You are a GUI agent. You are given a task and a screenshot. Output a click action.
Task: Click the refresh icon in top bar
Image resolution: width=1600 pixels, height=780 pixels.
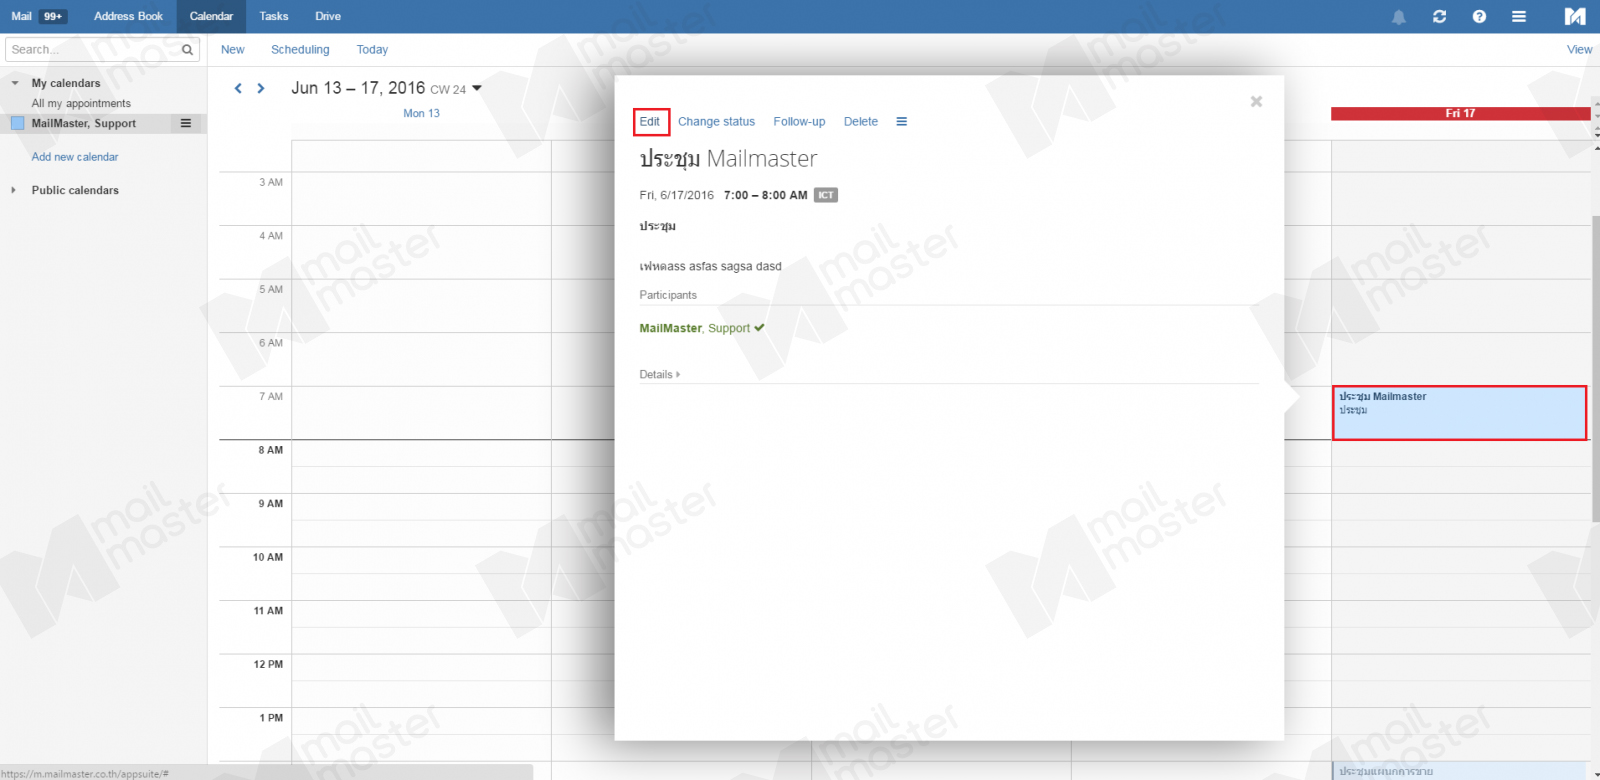(x=1439, y=16)
